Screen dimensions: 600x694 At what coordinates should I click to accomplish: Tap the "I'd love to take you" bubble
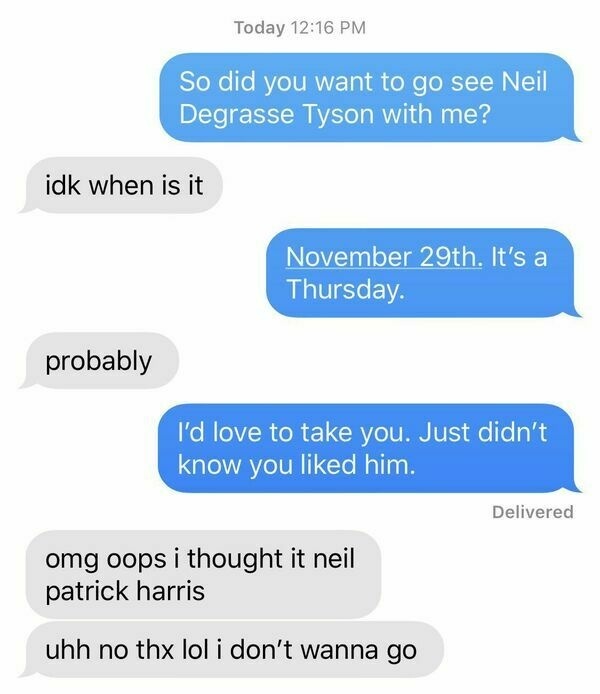pos(369,448)
